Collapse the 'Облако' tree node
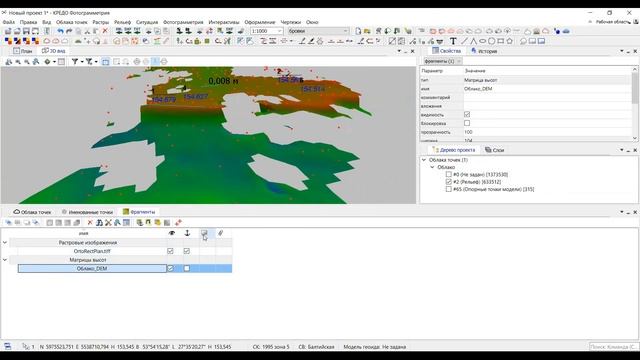640x360 pixels. (432, 167)
